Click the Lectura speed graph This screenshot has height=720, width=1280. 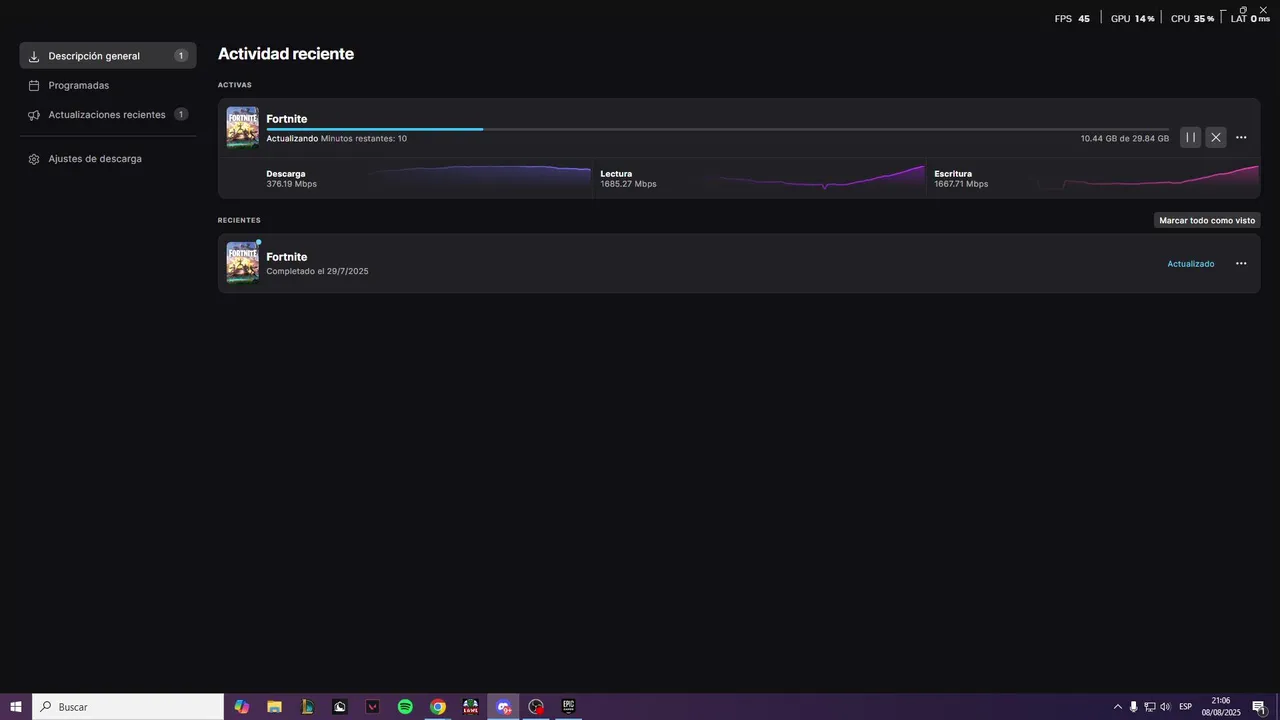(820, 178)
